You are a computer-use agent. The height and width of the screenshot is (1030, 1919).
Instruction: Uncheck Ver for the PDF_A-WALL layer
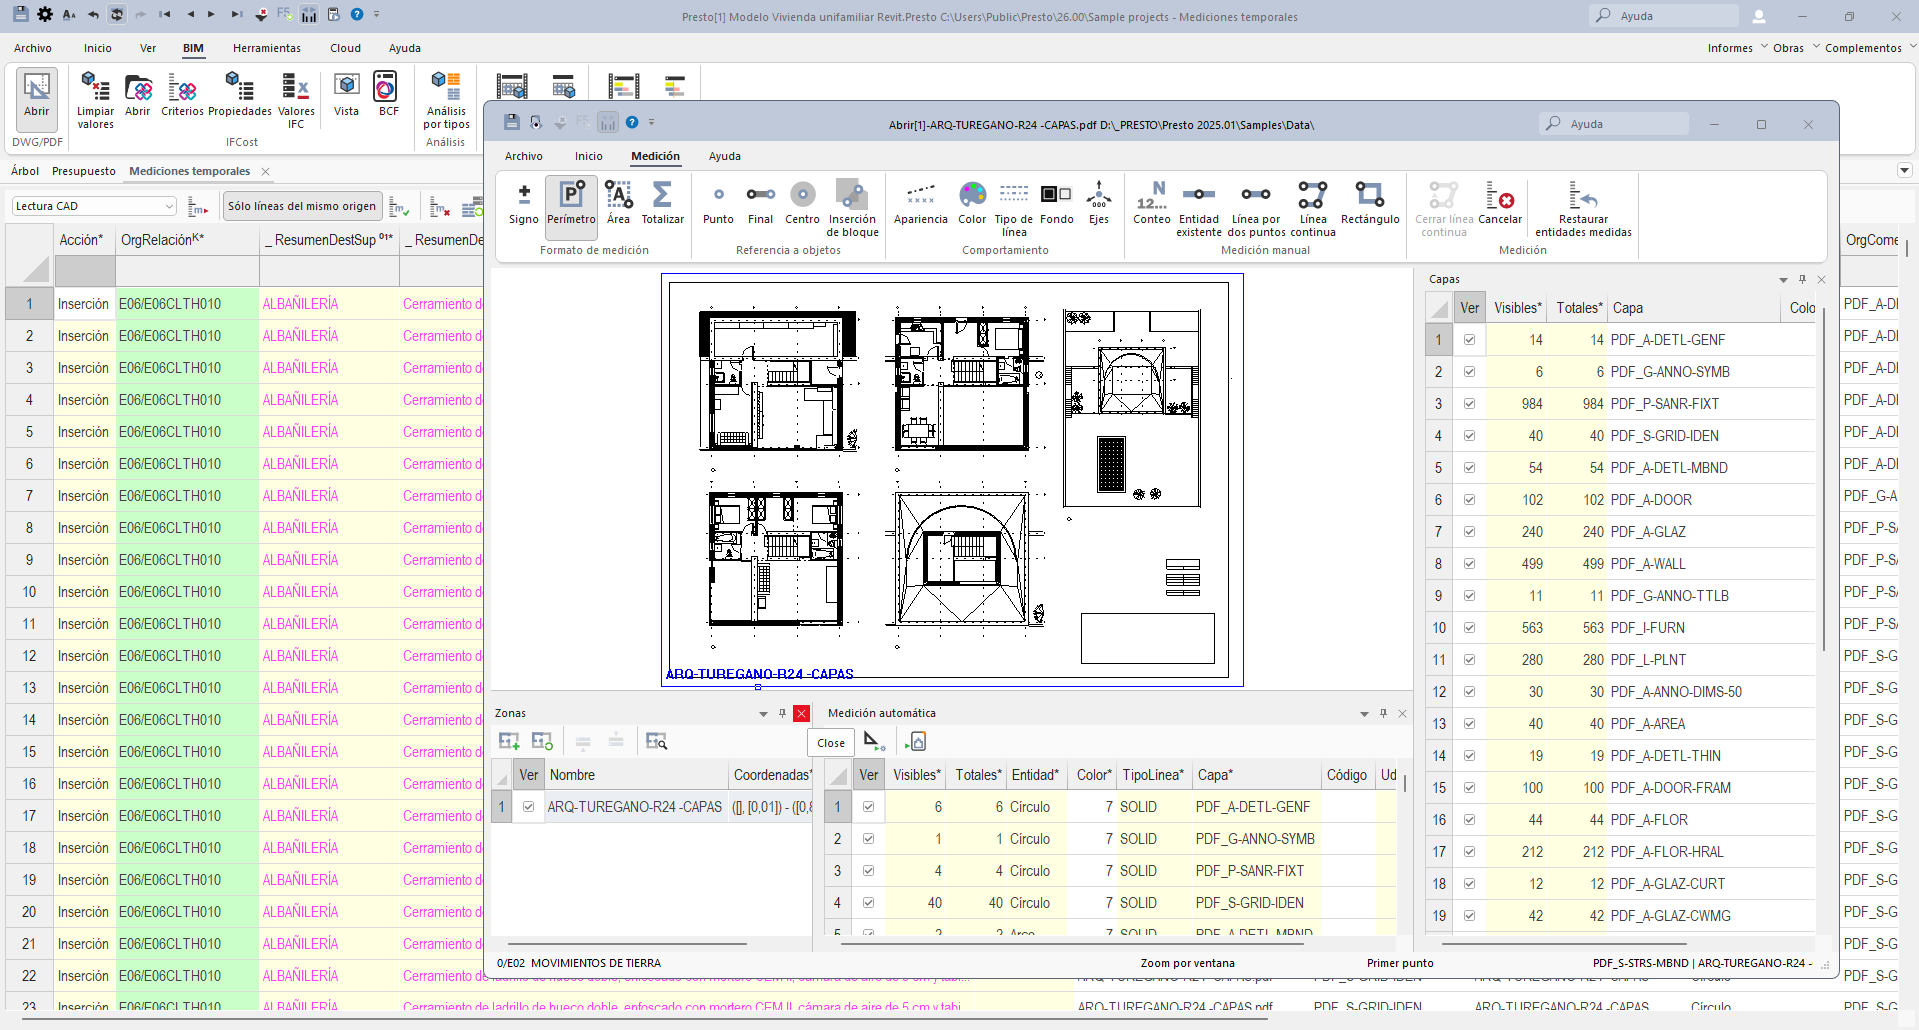point(1468,563)
